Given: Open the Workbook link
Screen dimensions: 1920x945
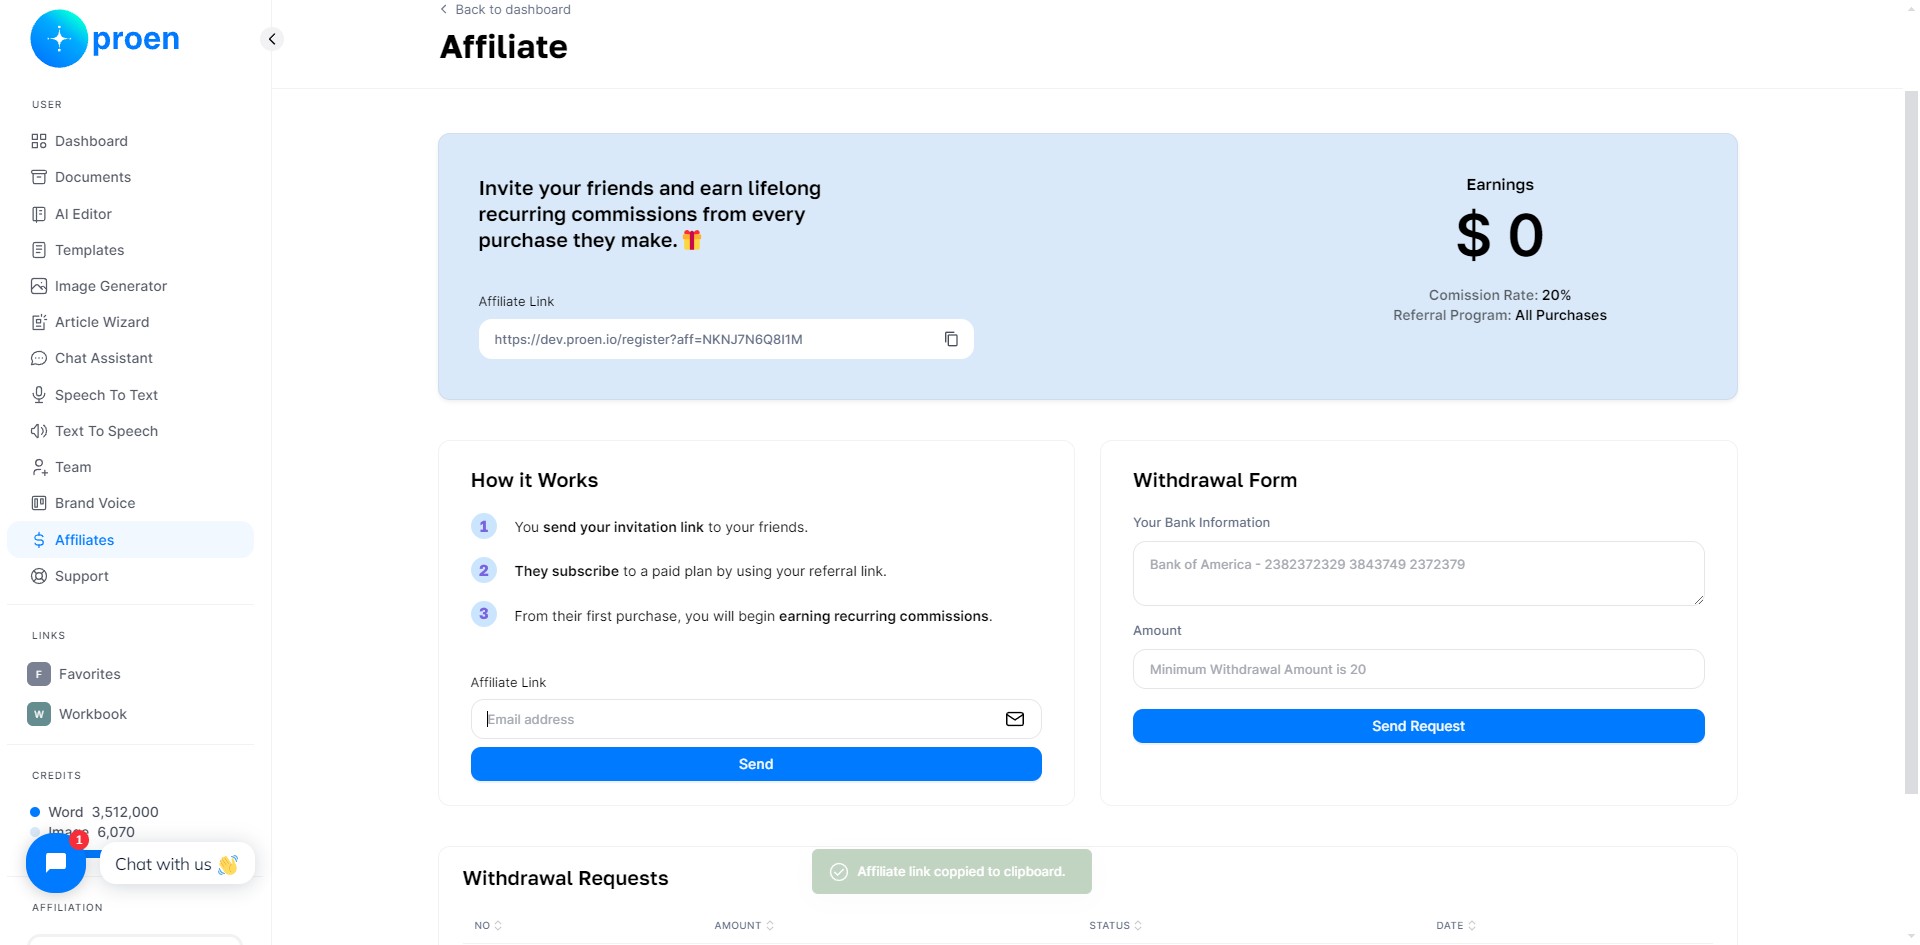Looking at the screenshot, I should tap(92, 714).
